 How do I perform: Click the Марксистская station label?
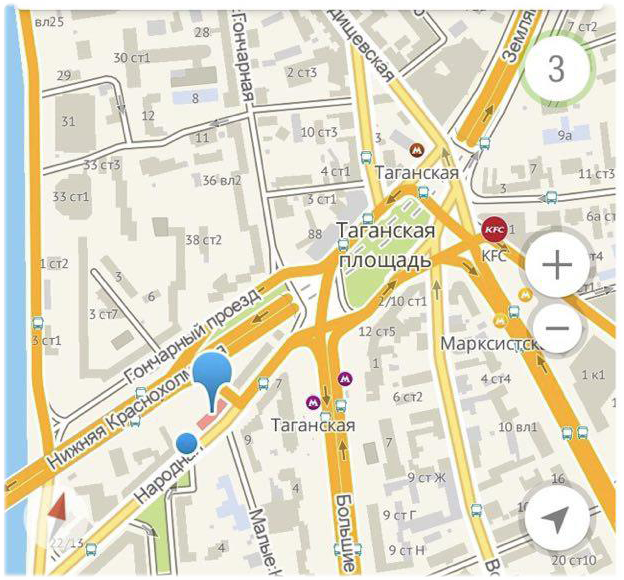[x=492, y=344]
